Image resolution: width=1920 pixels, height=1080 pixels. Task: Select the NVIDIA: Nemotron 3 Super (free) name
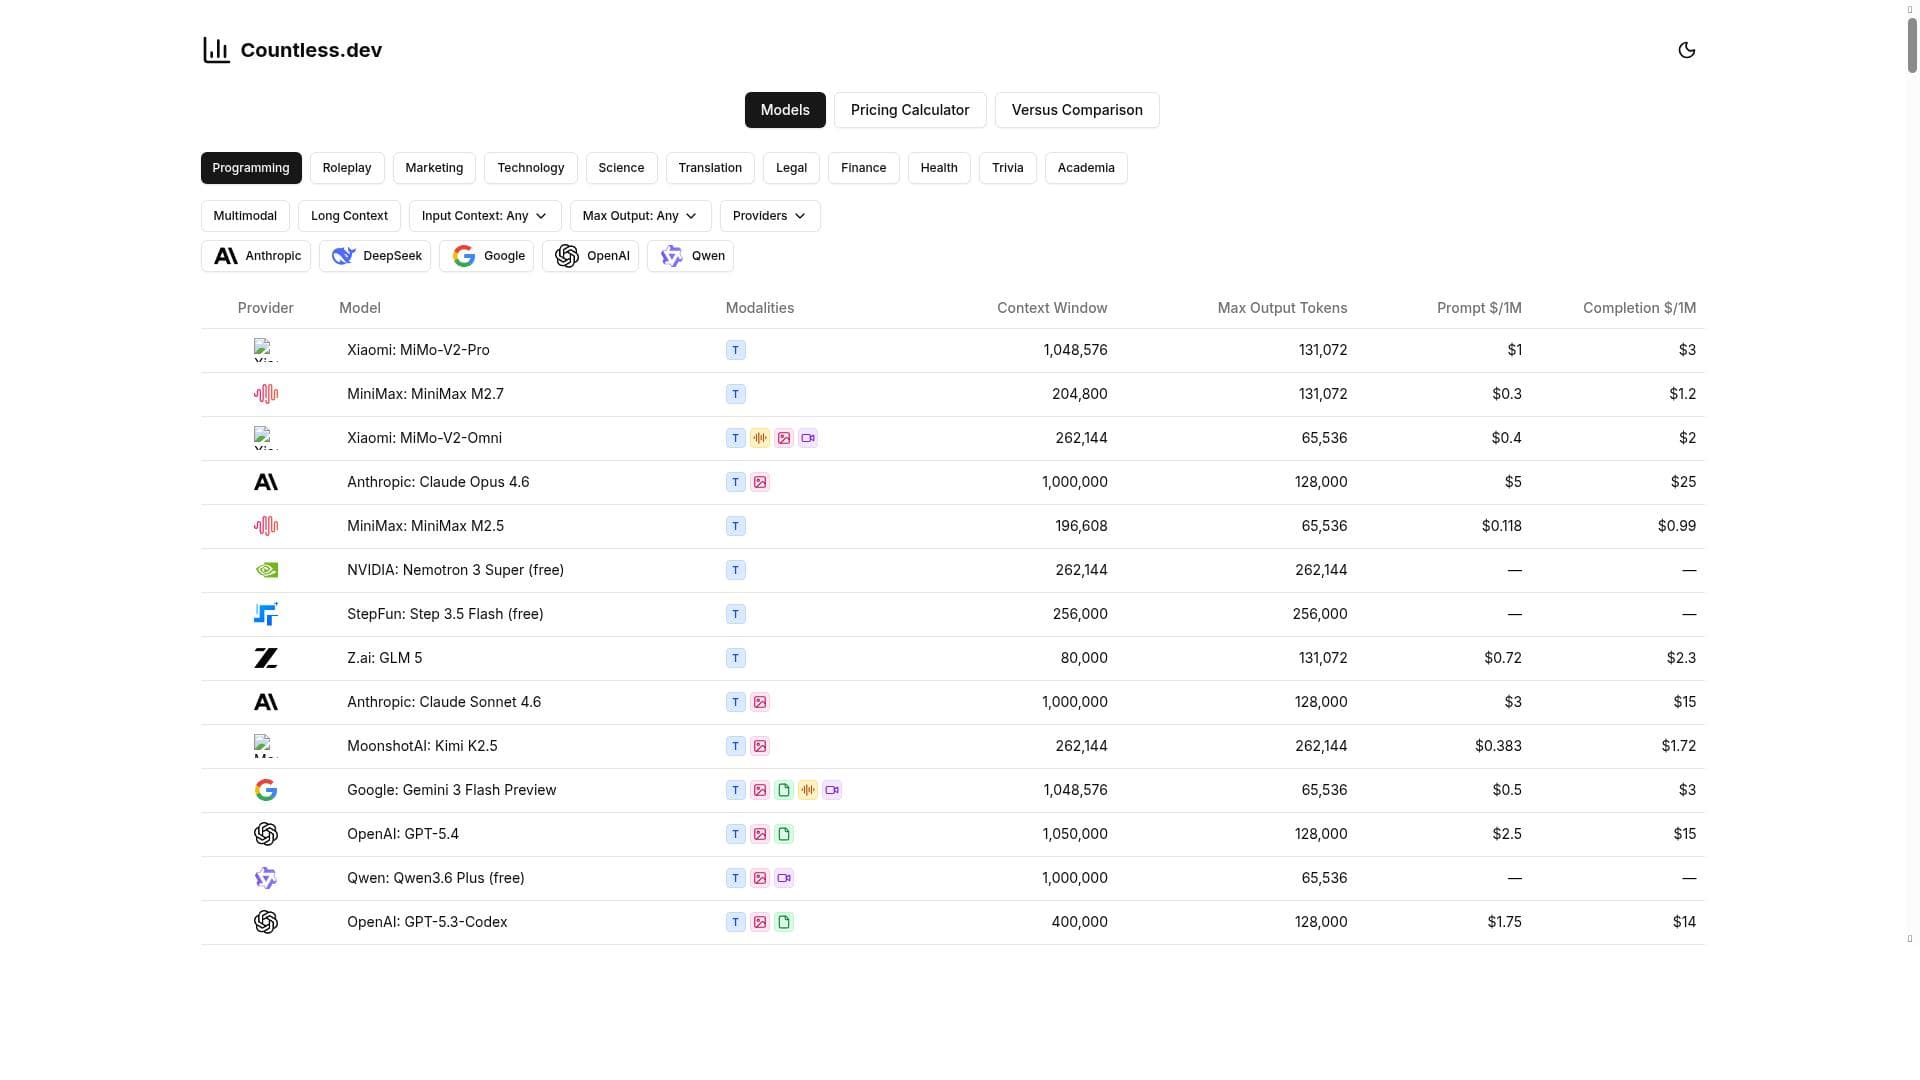point(455,570)
